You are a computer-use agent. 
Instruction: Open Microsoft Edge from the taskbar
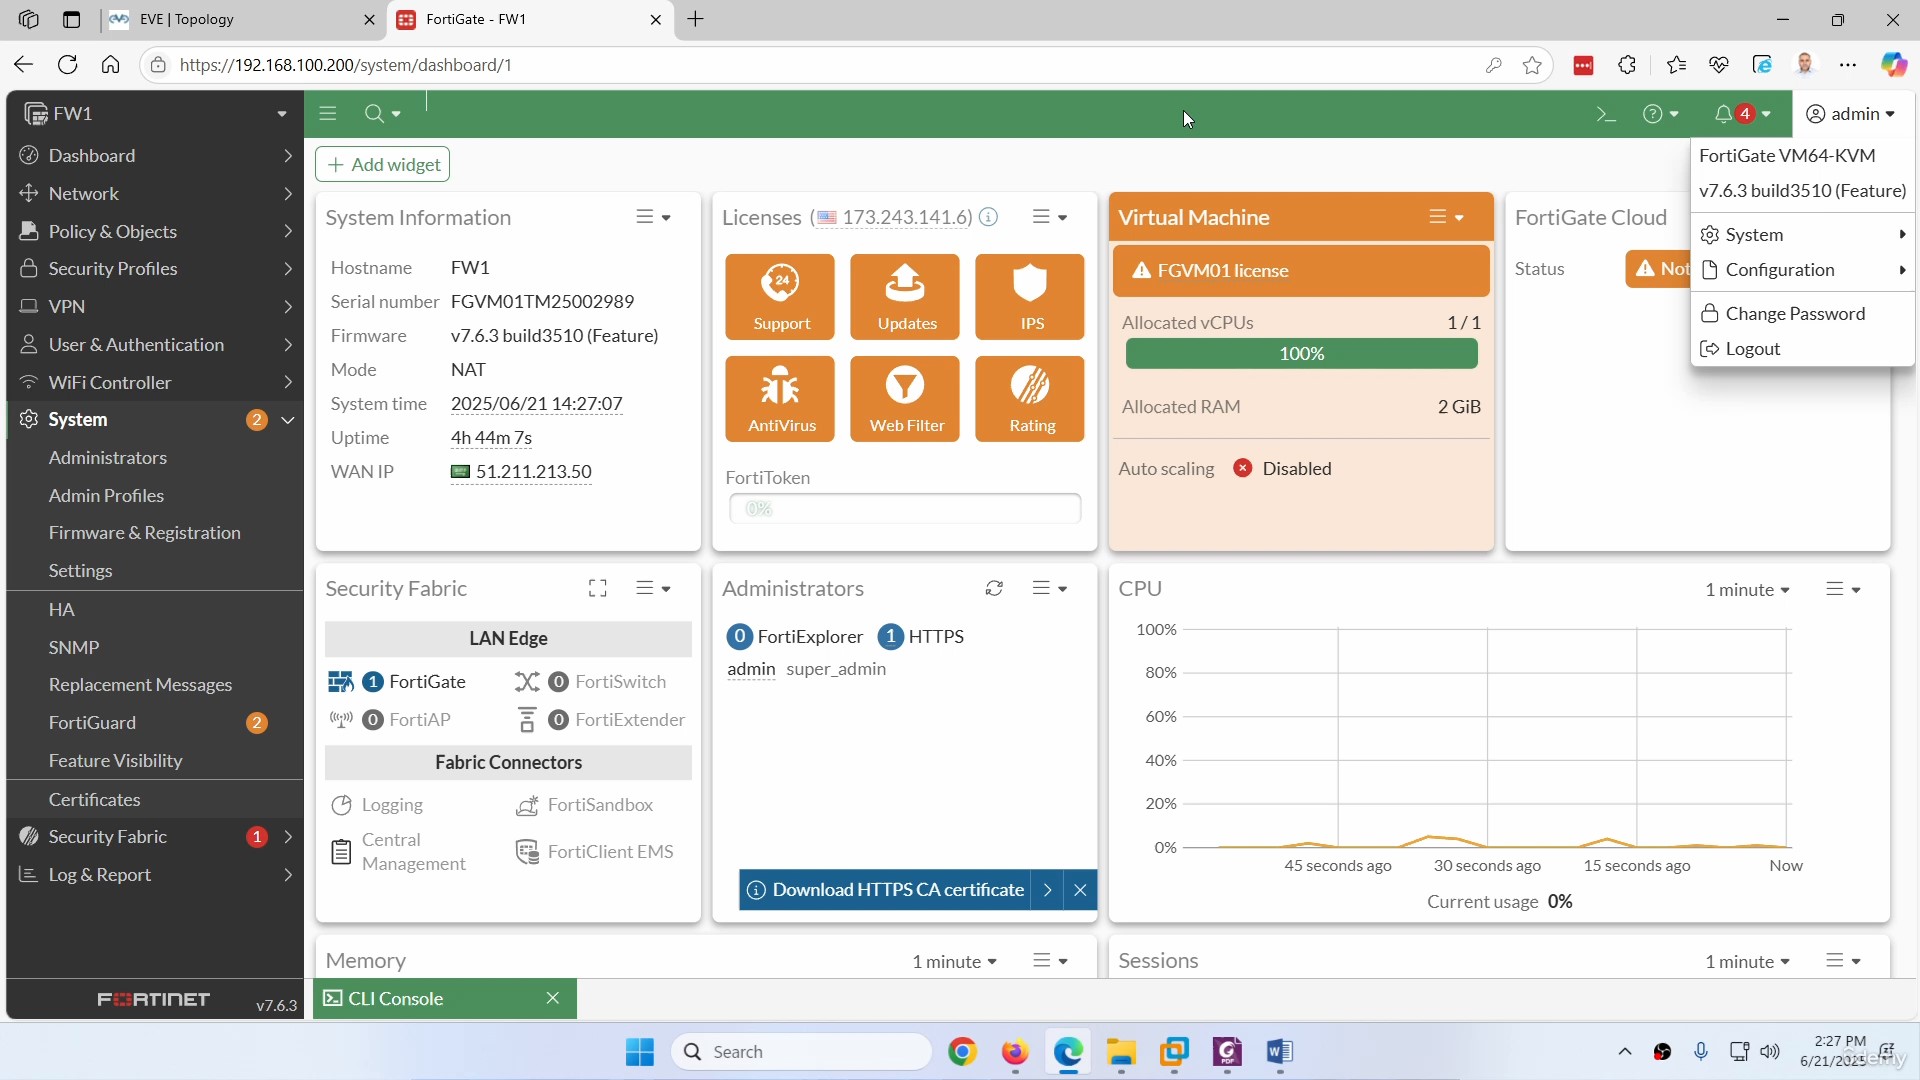1068,1052
